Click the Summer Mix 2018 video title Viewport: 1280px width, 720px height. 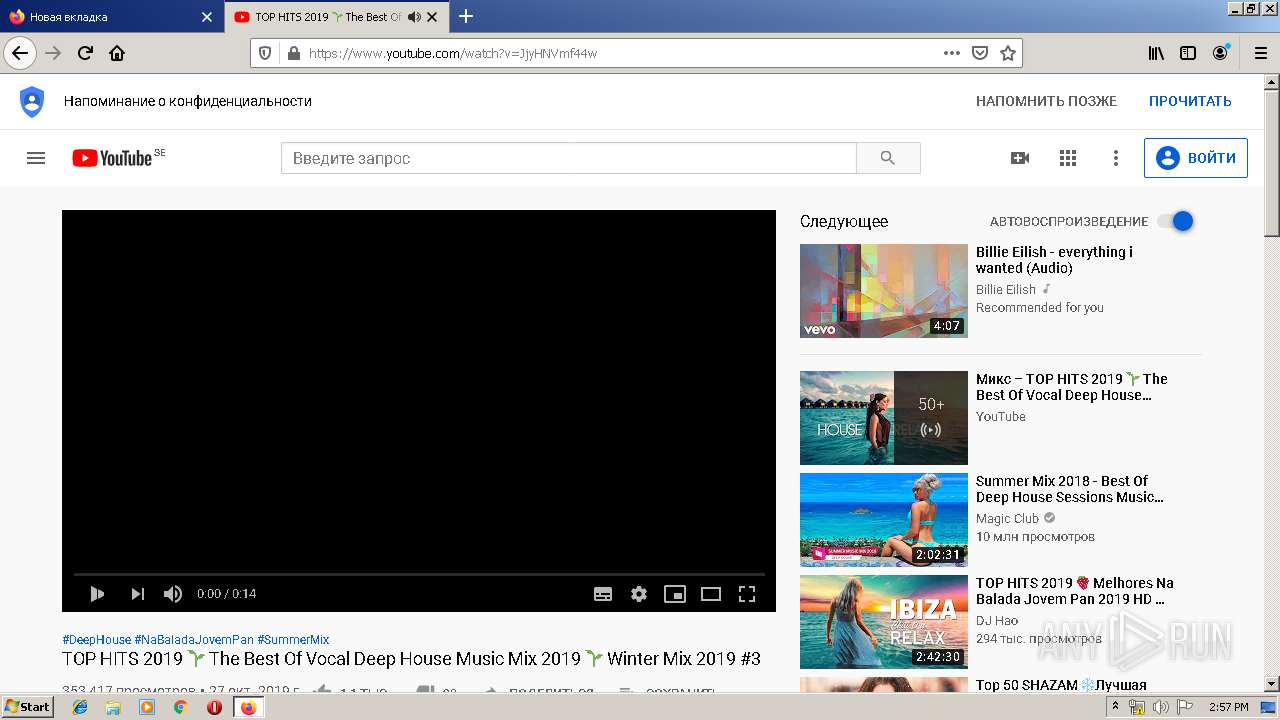pyautogui.click(x=1070, y=489)
